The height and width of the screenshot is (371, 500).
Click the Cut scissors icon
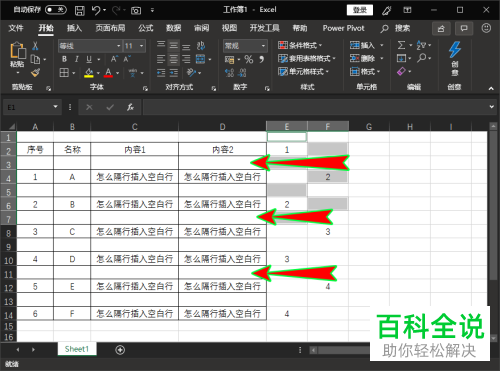[x=35, y=46]
